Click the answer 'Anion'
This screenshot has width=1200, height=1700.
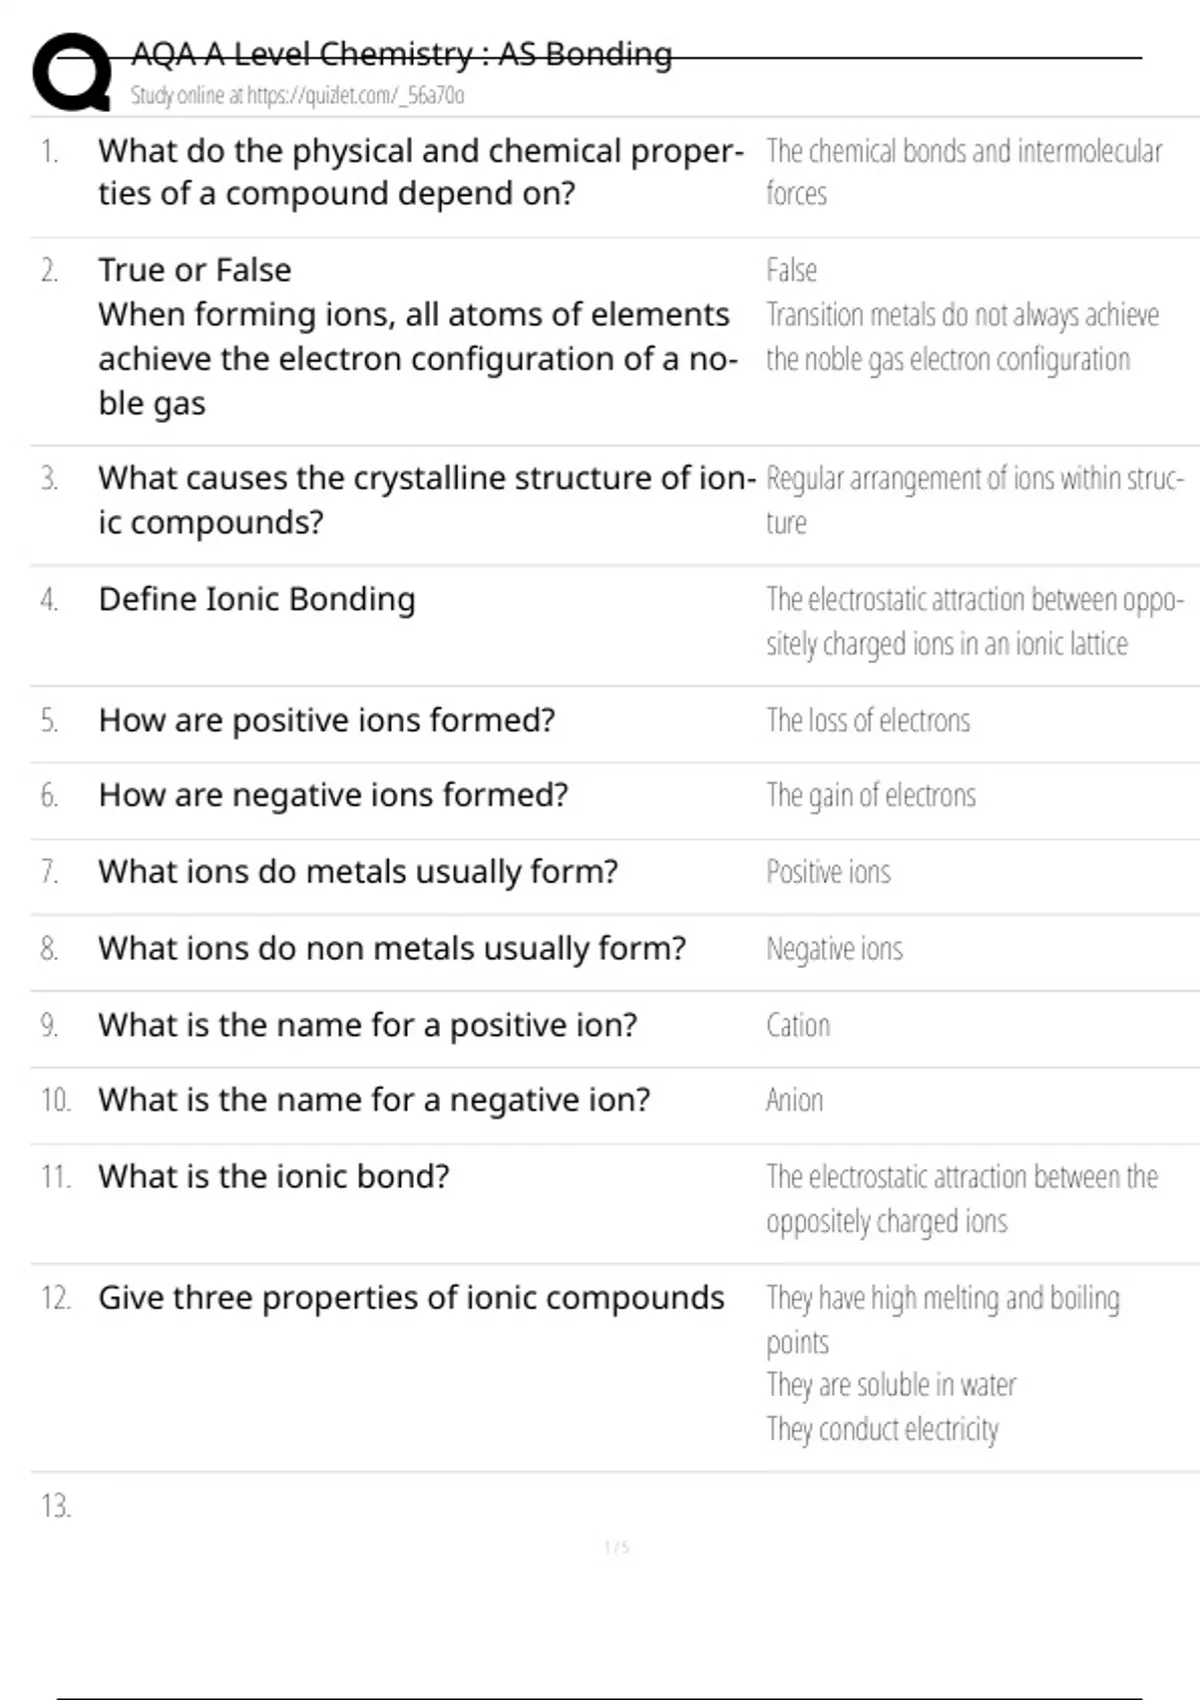pyautogui.click(x=794, y=1101)
